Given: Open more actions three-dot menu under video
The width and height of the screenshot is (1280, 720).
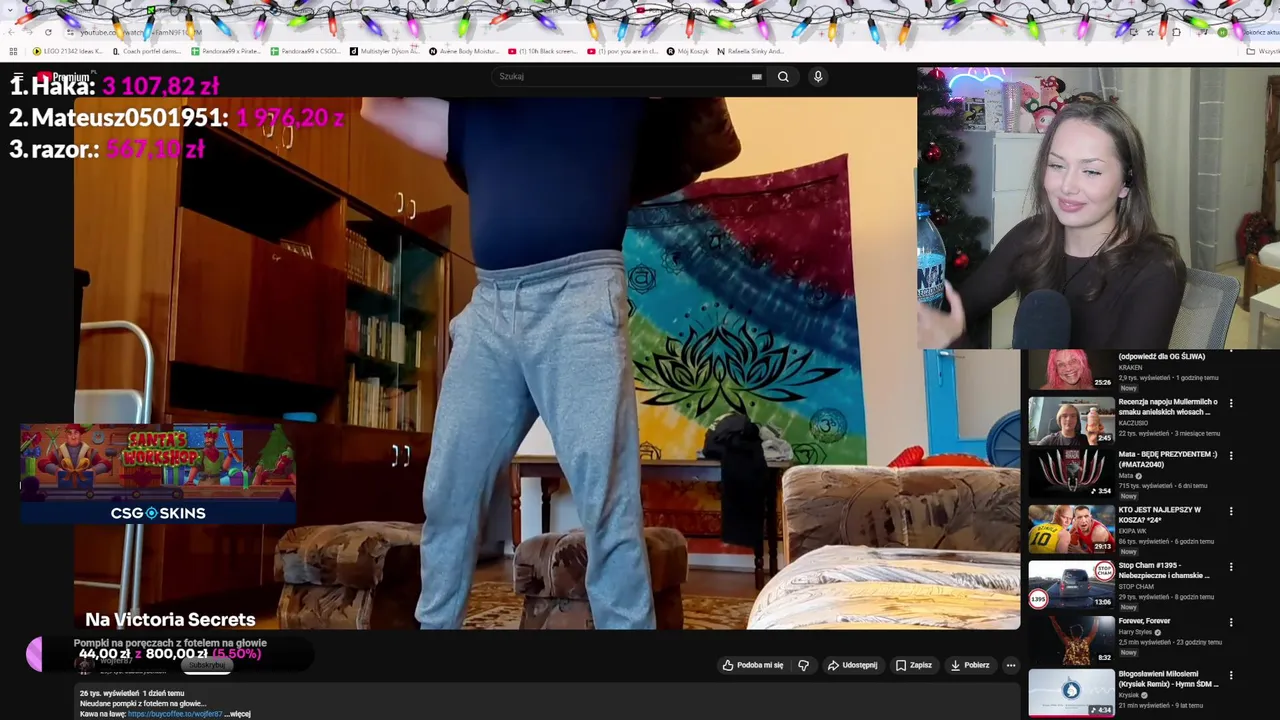Looking at the screenshot, I should click(x=1010, y=665).
